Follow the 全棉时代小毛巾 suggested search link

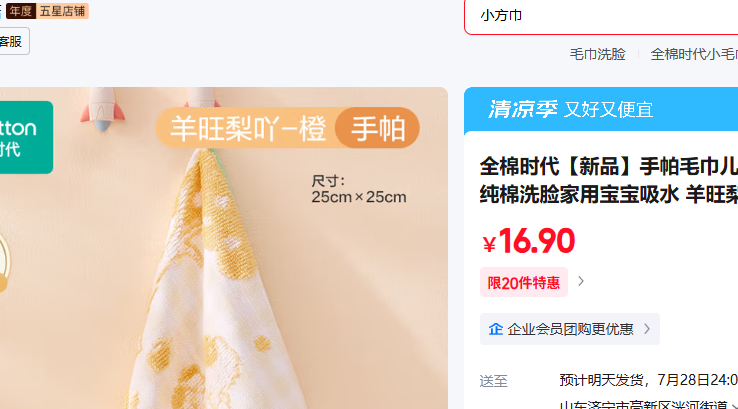pyautogui.click(x=694, y=54)
